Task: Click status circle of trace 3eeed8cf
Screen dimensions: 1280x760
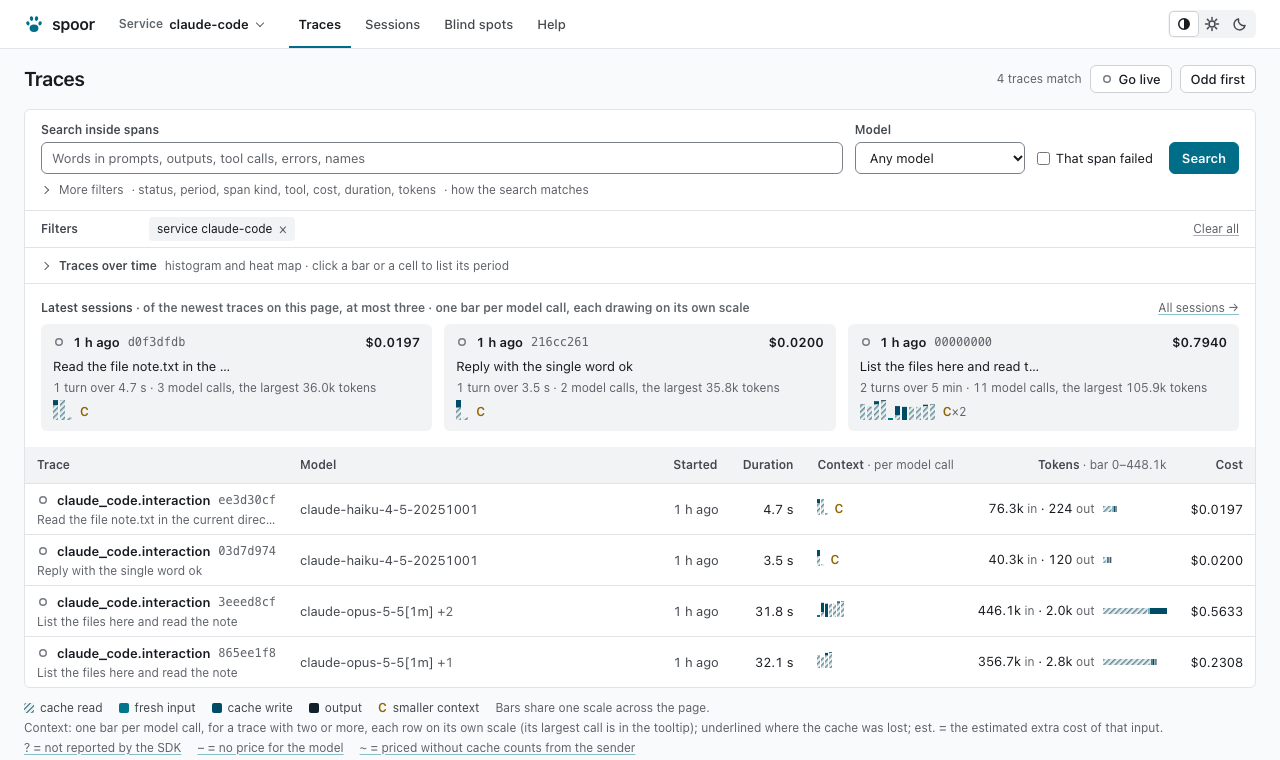Action: tap(43, 602)
